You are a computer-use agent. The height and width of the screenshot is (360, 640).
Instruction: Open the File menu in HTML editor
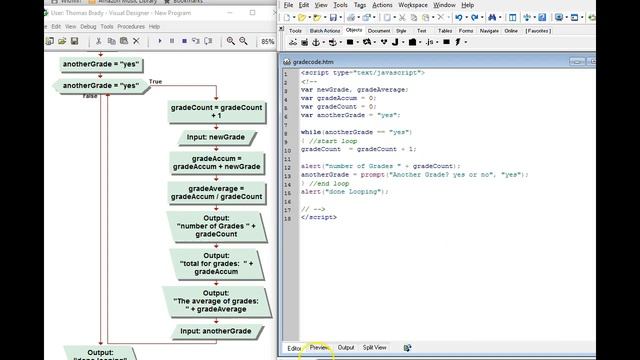tap(288, 5)
